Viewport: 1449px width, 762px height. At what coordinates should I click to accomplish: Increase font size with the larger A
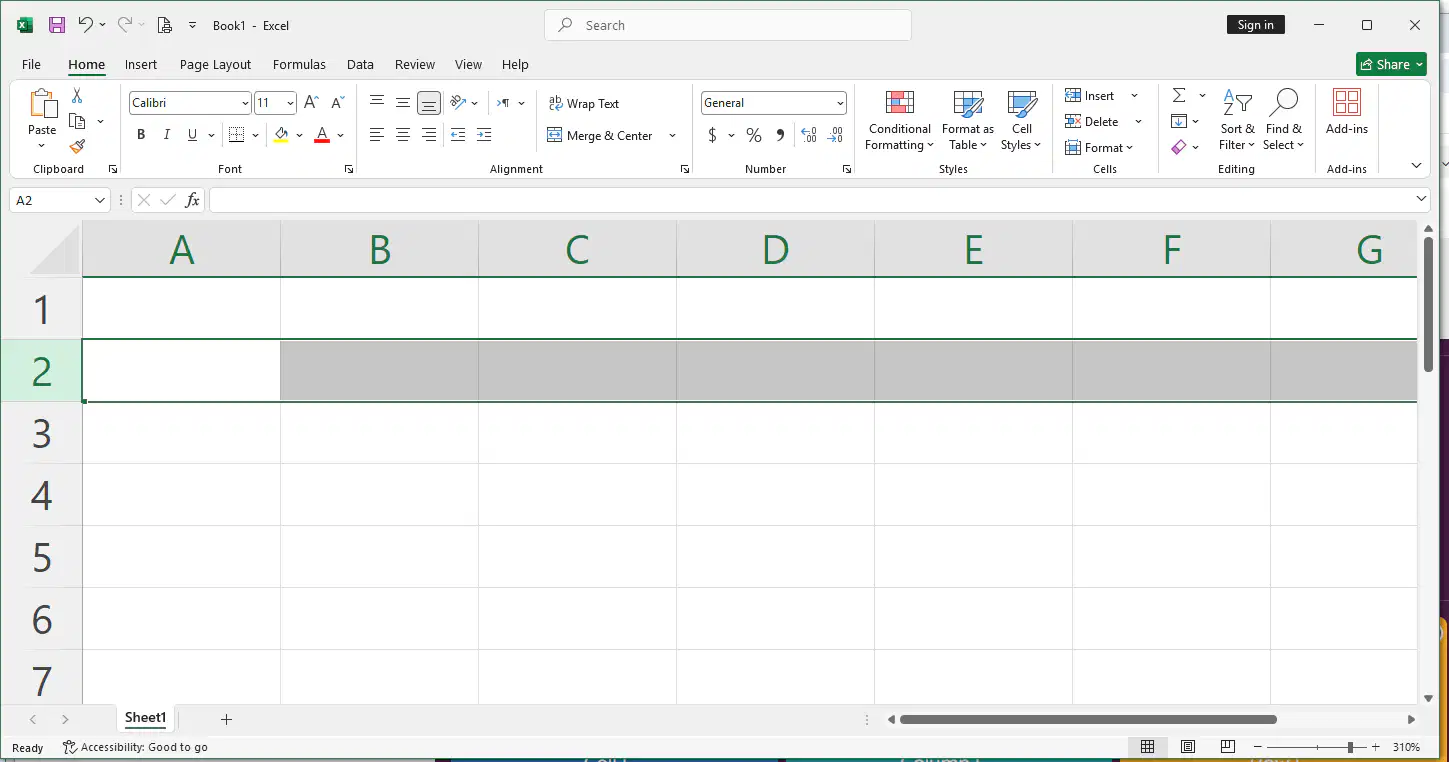pos(311,103)
